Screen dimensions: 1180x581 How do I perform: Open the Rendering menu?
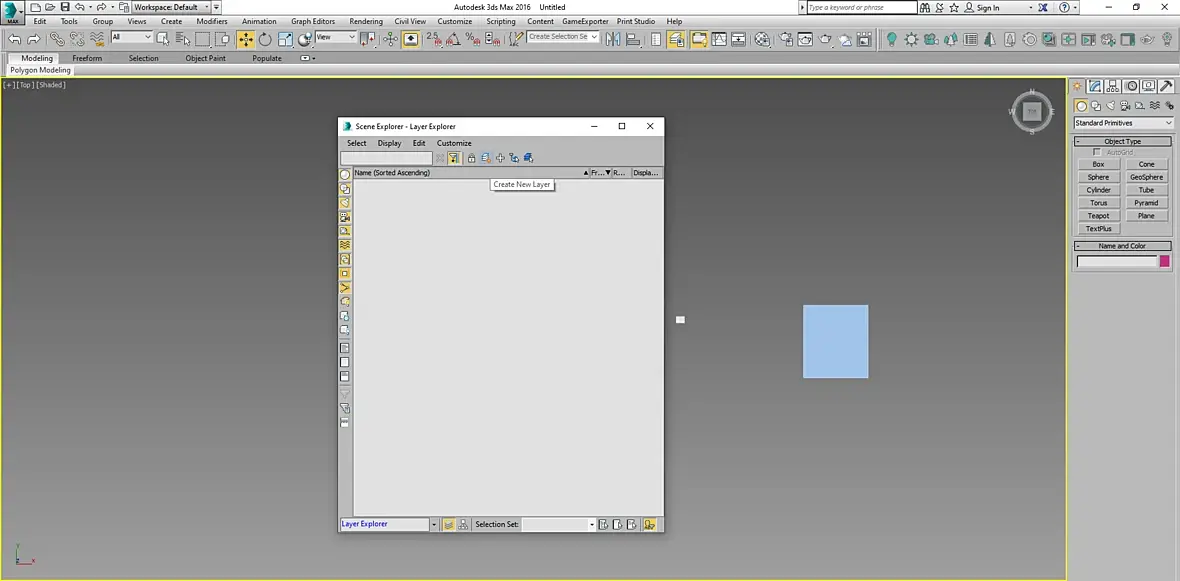[365, 21]
